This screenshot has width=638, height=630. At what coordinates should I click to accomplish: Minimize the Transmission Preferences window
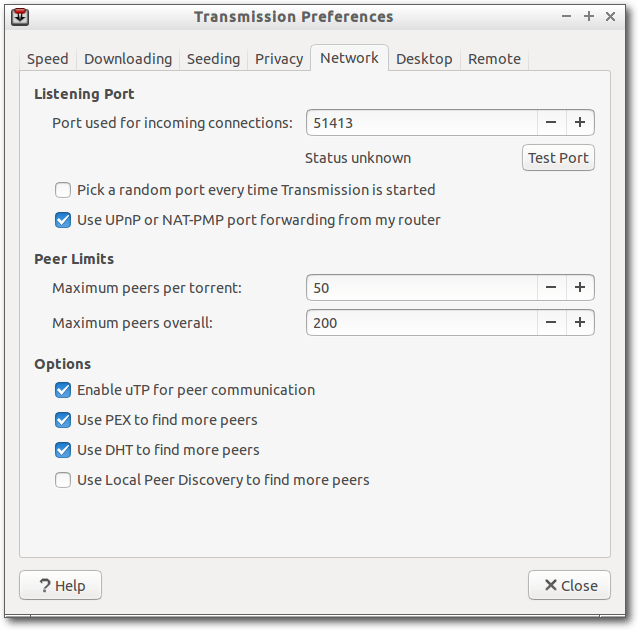(566, 17)
